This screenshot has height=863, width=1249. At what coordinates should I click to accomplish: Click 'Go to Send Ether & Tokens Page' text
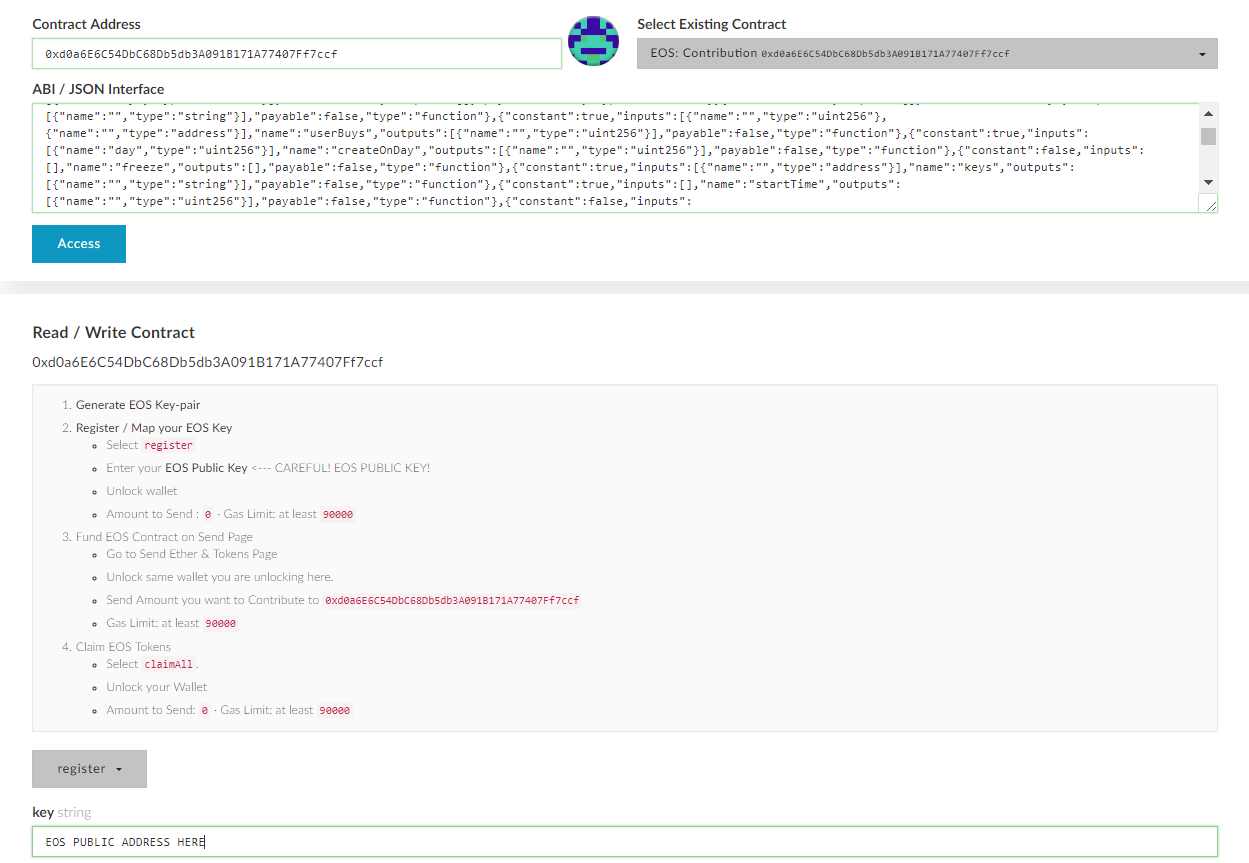point(192,554)
